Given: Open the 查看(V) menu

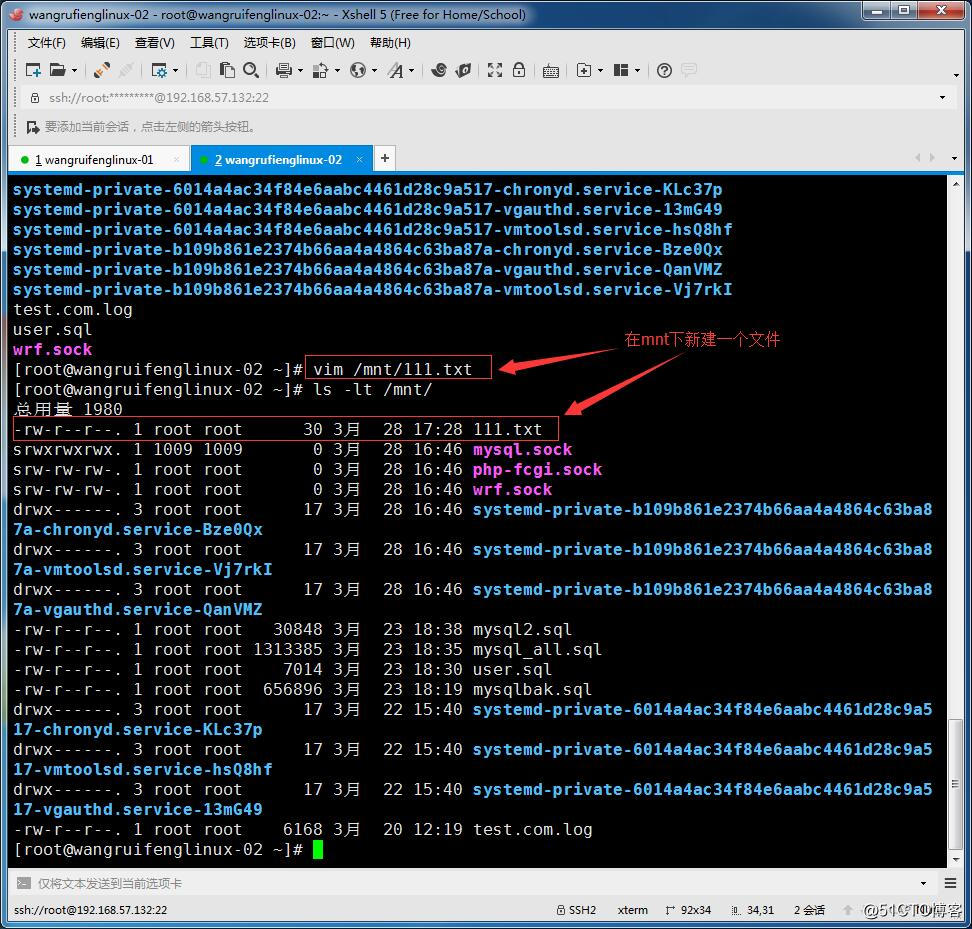Looking at the screenshot, I should click(154, 43).
